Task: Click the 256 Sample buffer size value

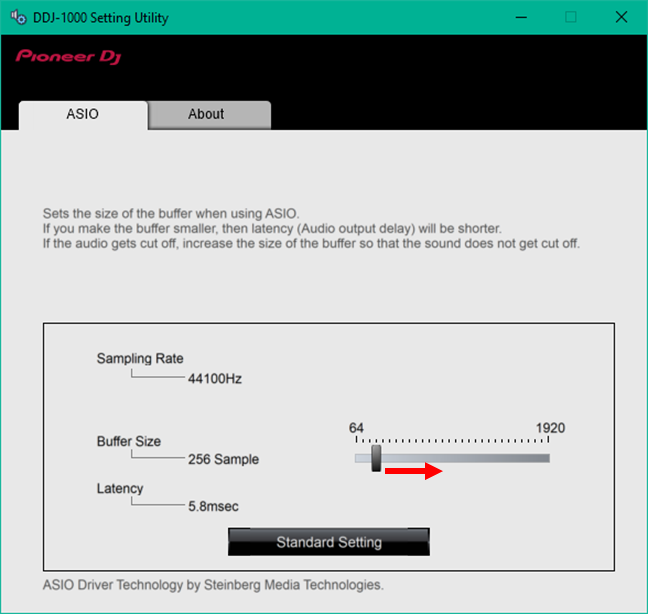Action: 223,459
